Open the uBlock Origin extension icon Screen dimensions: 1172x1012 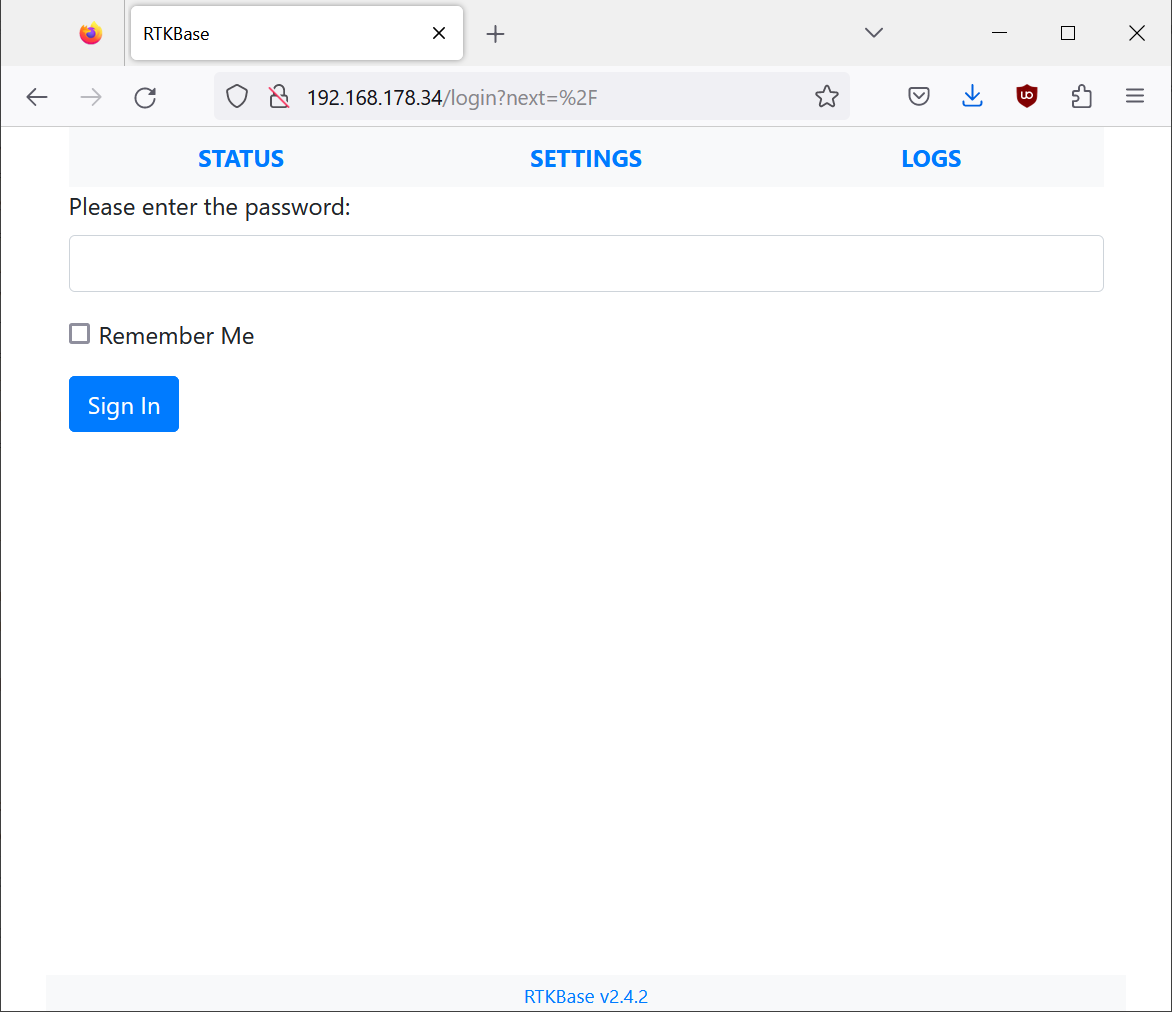[1026, 97]
